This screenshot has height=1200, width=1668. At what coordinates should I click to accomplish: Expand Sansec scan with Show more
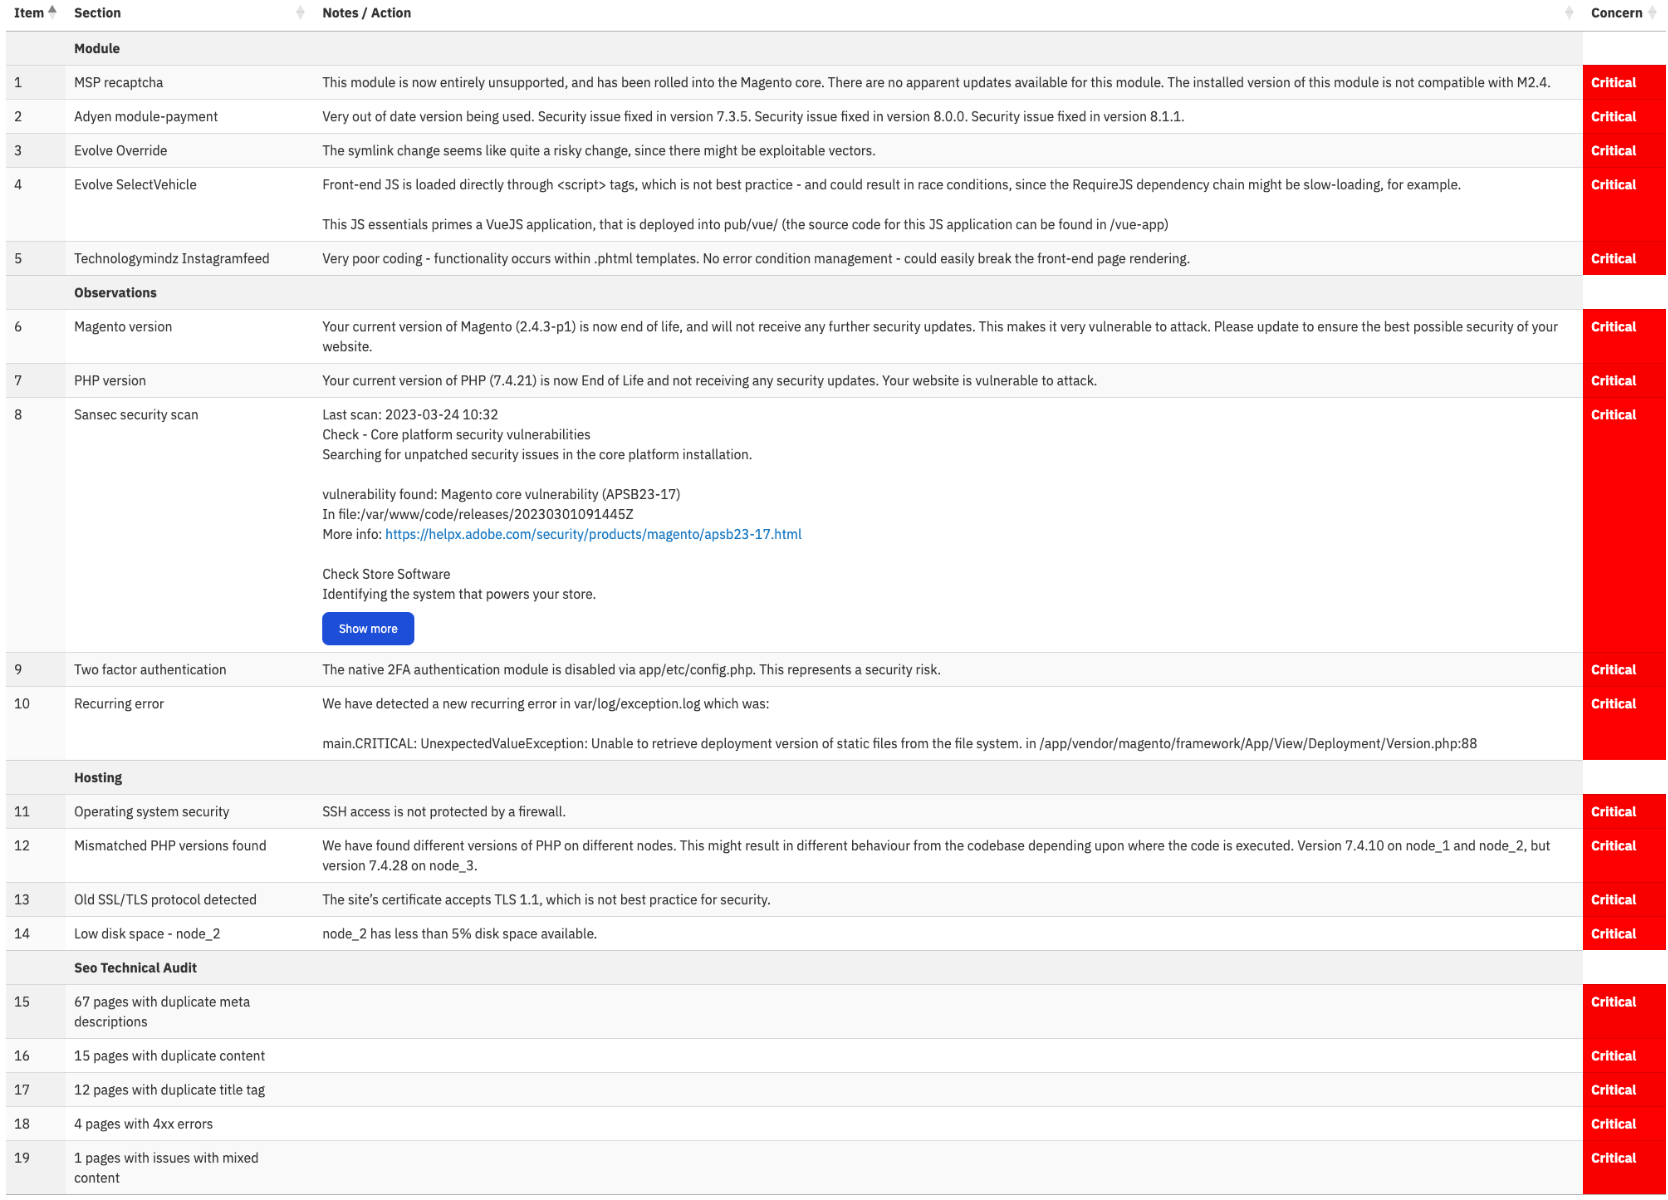368,629
